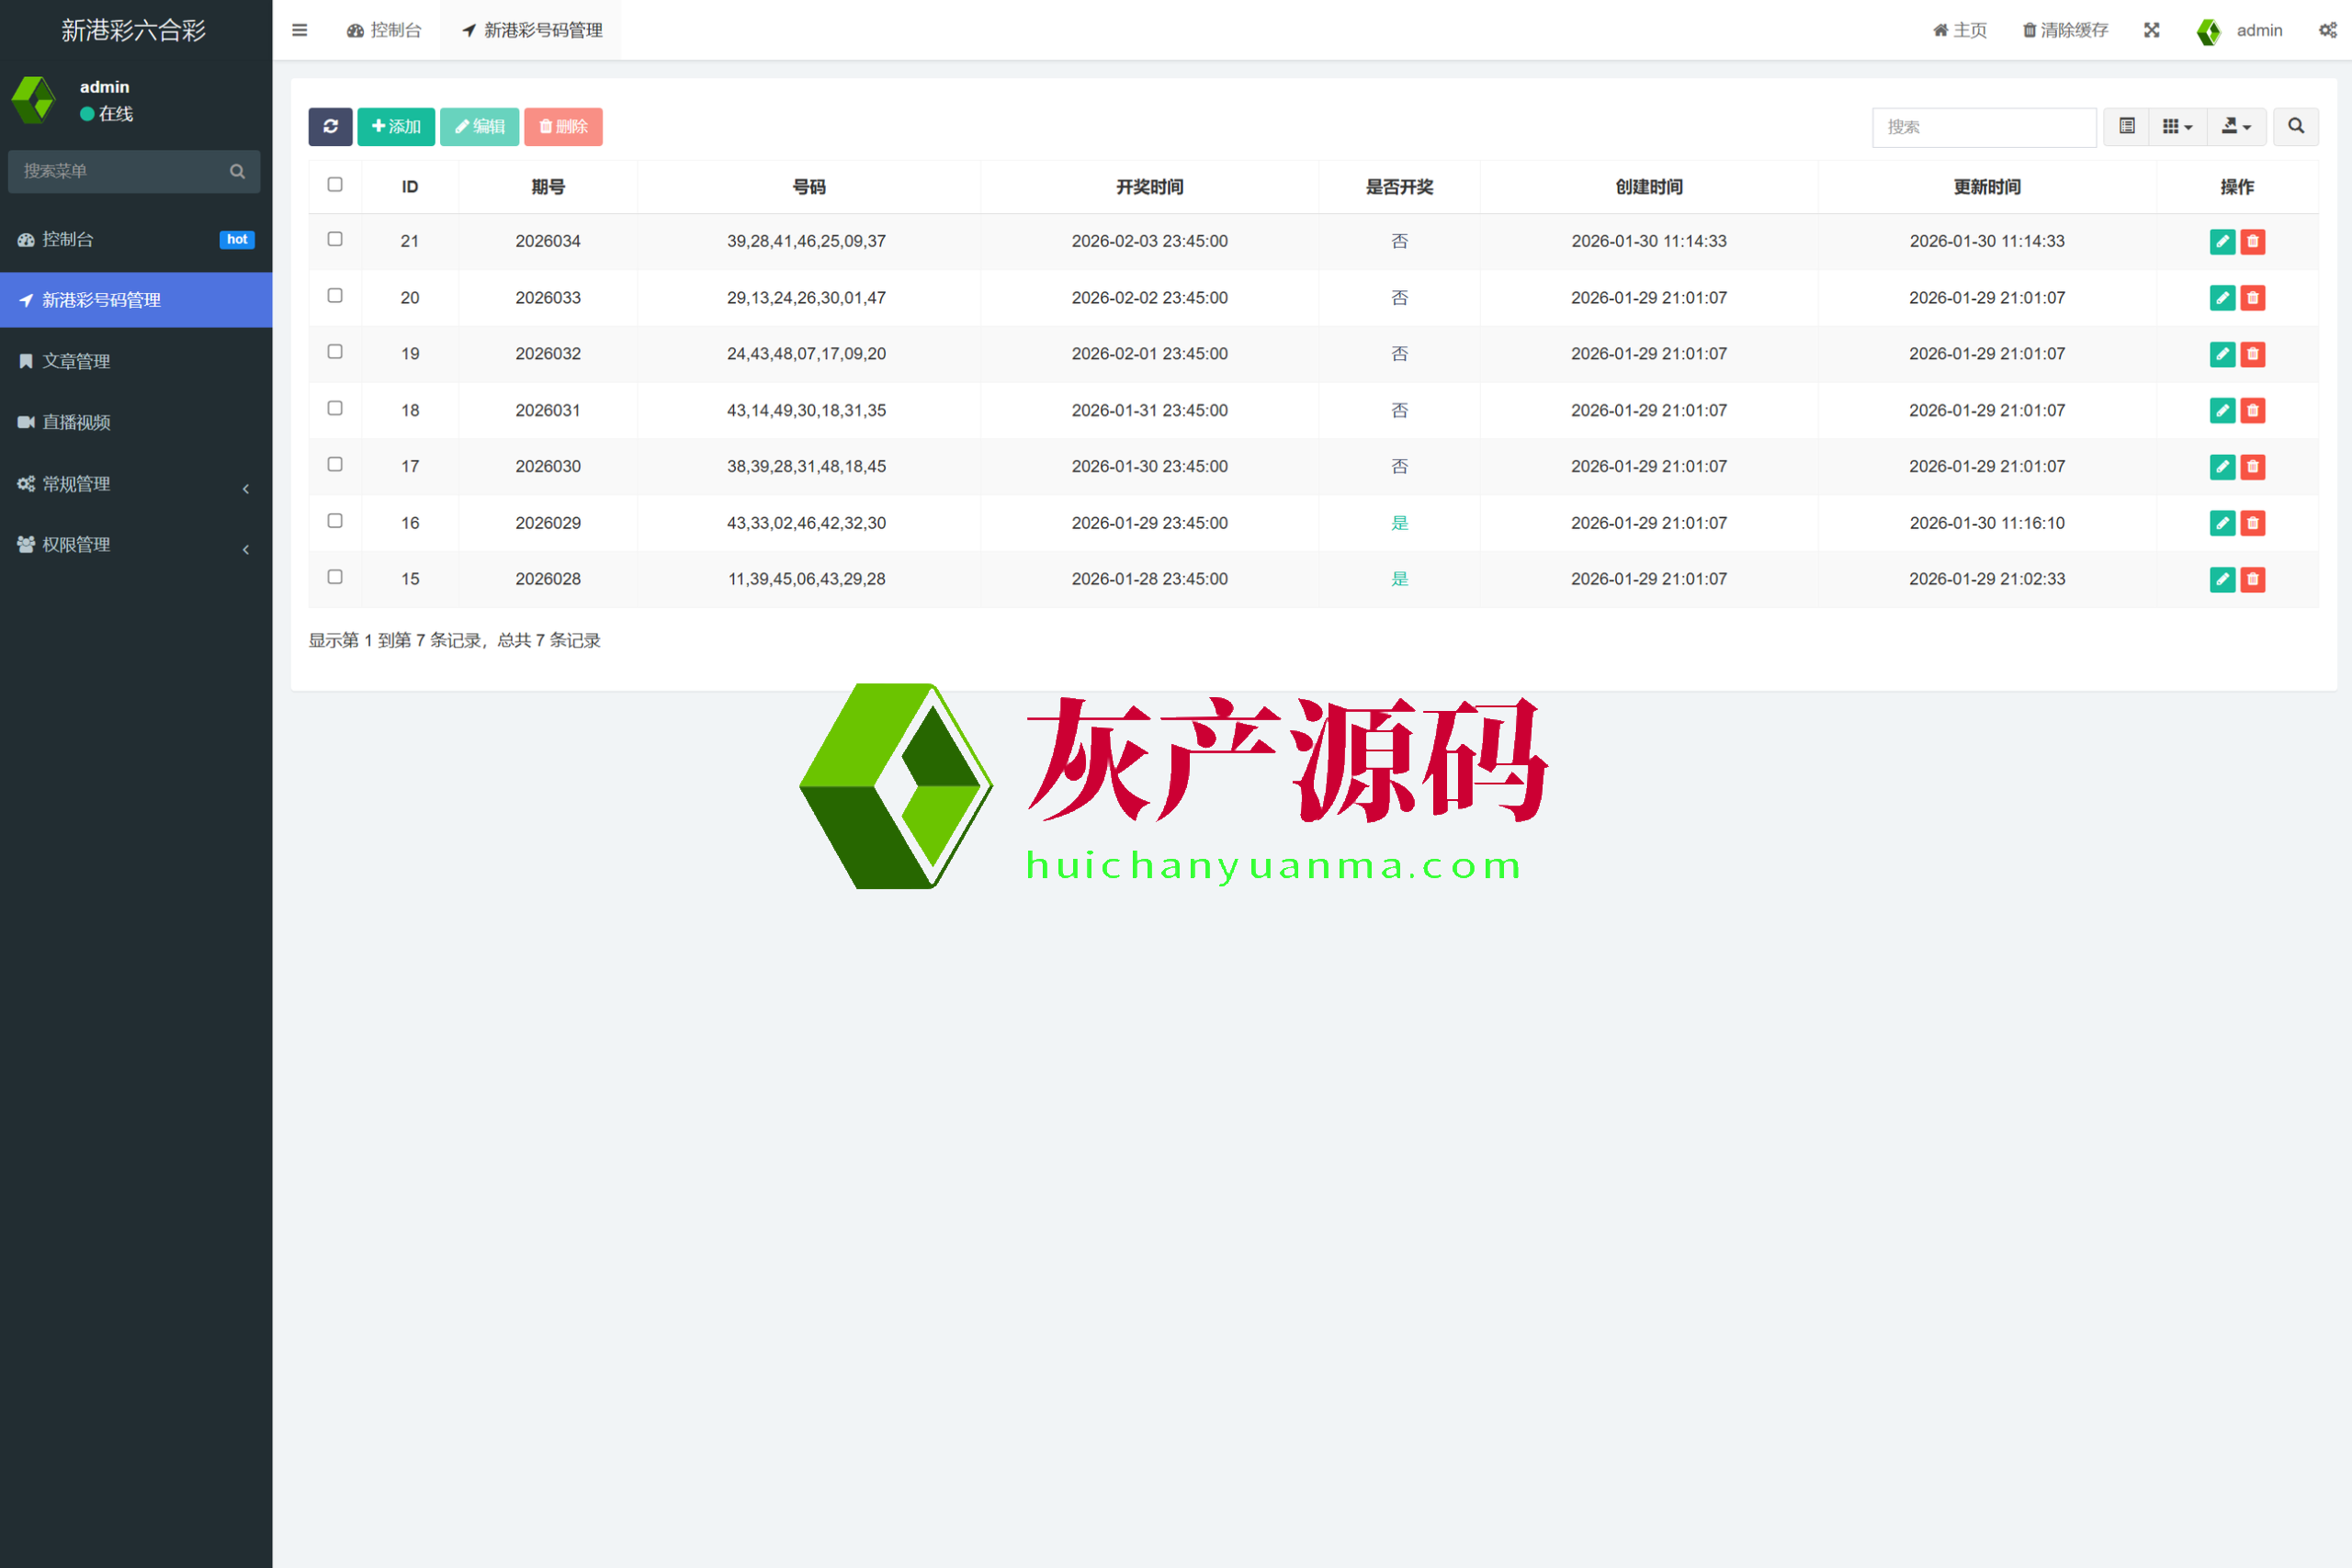This screenshot has height=1568, width=2352.
Task: Click the red delete icon for ID 15
Action: 2252,579
